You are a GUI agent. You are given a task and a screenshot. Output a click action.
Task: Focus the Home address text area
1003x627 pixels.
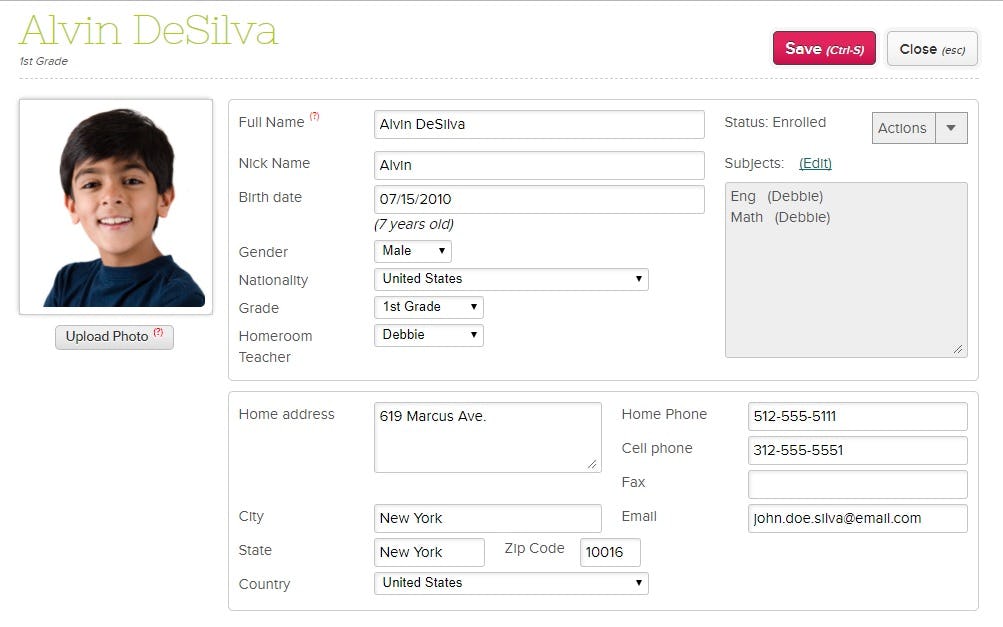click(487, 437)
